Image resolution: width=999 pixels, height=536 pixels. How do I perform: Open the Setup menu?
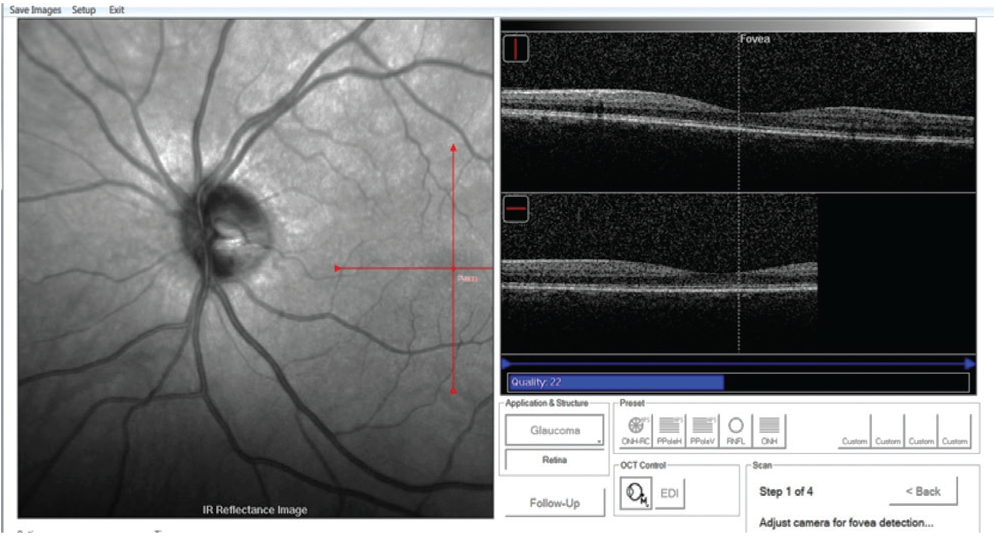click(83, 10)
